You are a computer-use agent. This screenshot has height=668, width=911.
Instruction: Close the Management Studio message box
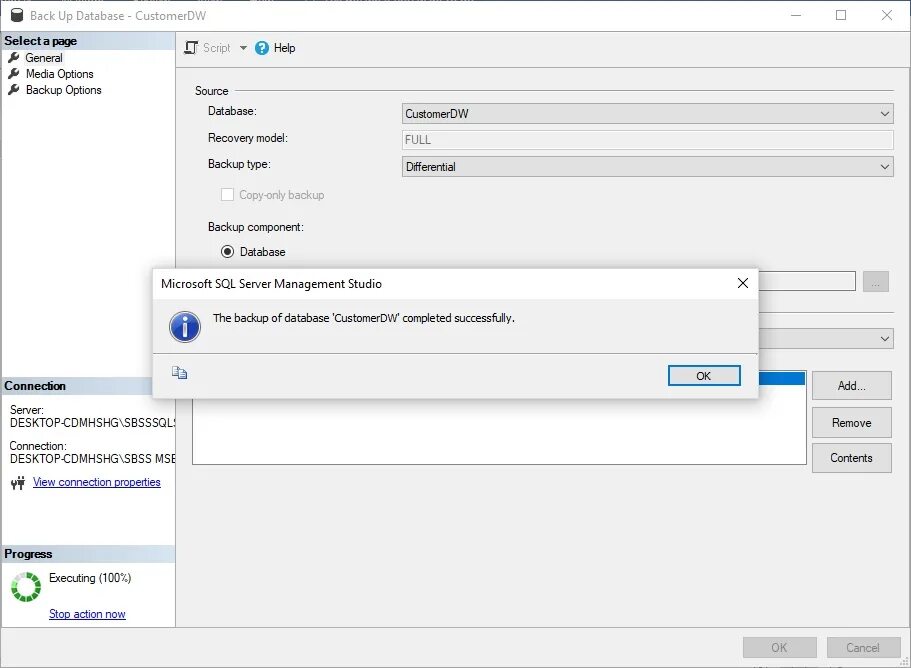pos(743,283)
